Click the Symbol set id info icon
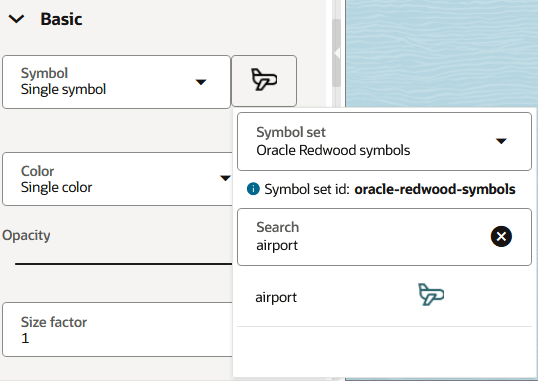This screenshot has width=538, height=381. coord(253,189)
